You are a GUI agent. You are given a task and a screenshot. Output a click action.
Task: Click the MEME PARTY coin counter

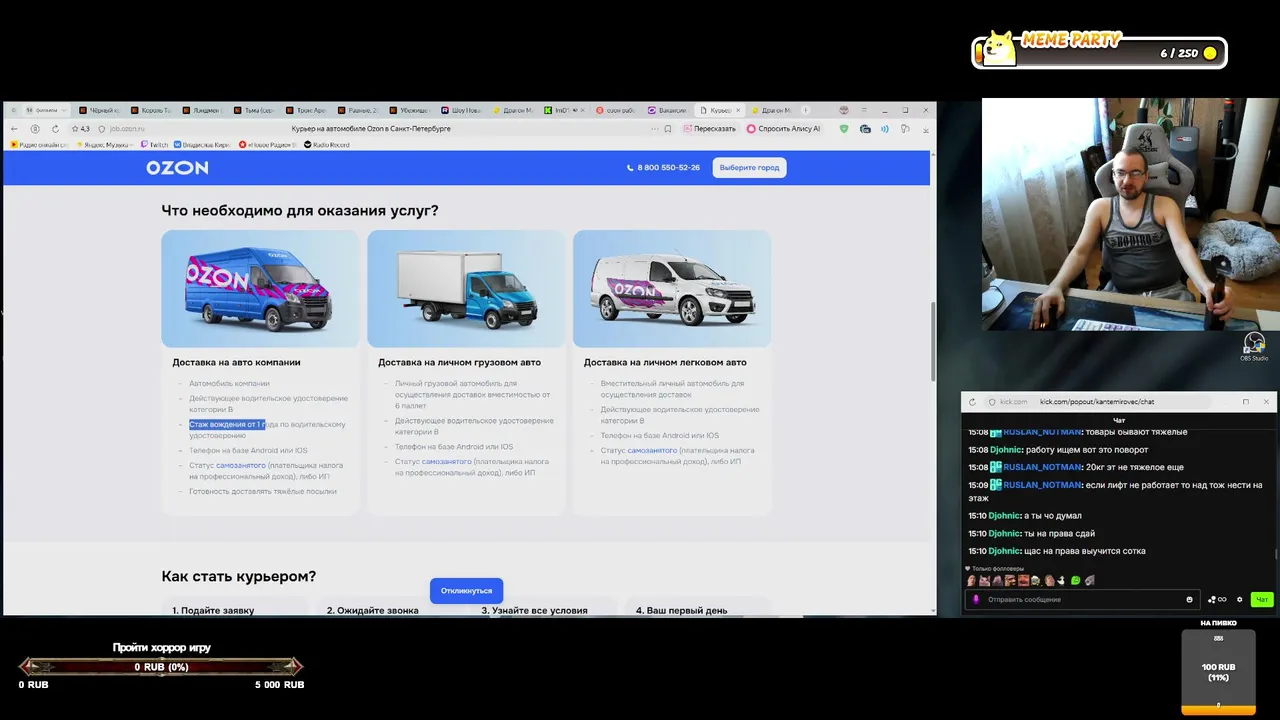[1099, 51]
